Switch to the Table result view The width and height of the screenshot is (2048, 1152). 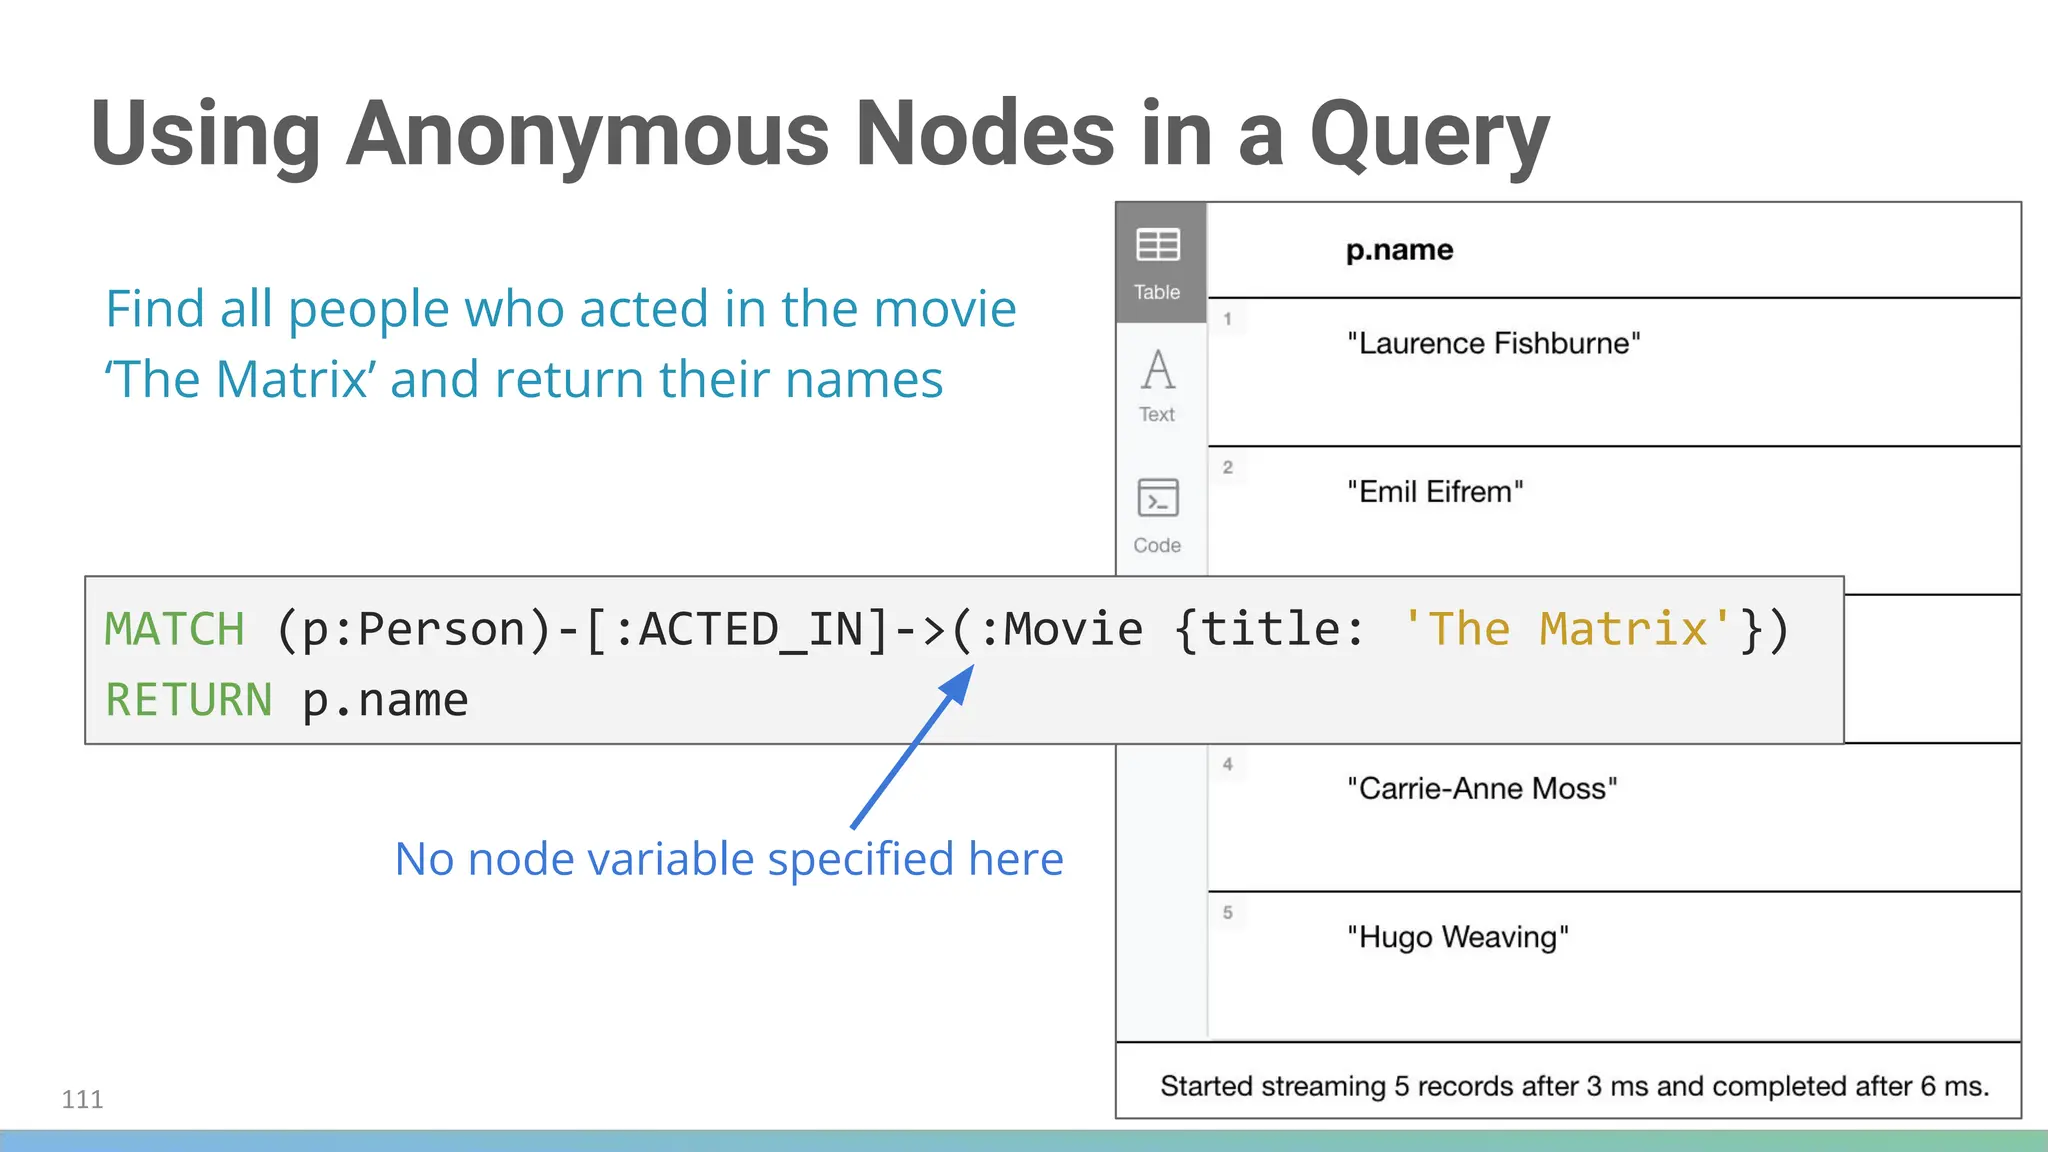1160,263
